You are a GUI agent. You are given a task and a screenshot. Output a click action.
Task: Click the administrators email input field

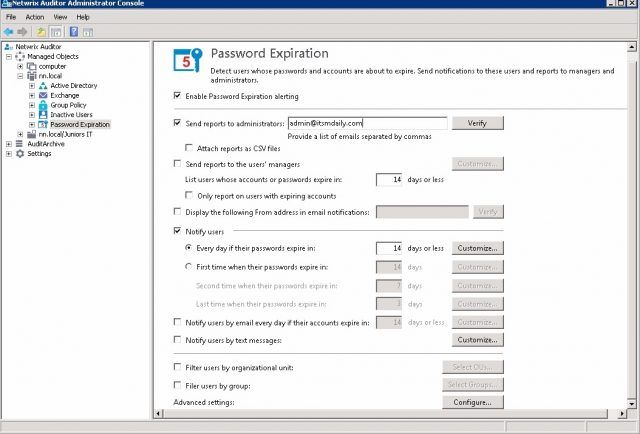point(367,123)
